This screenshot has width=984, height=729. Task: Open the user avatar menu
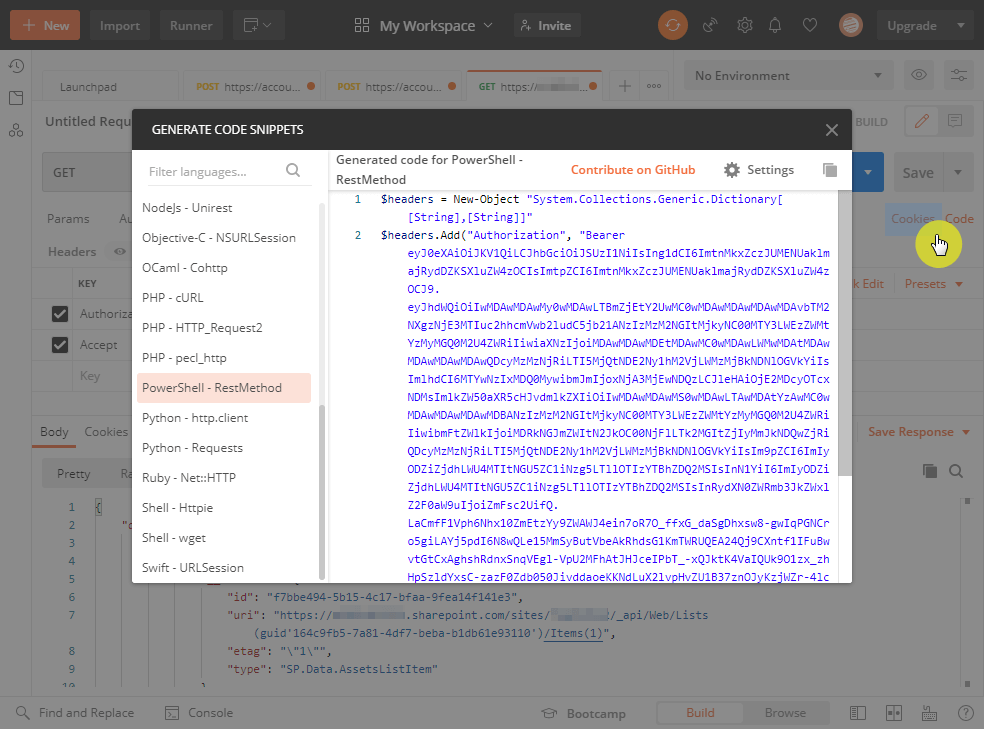coord(850,26)
